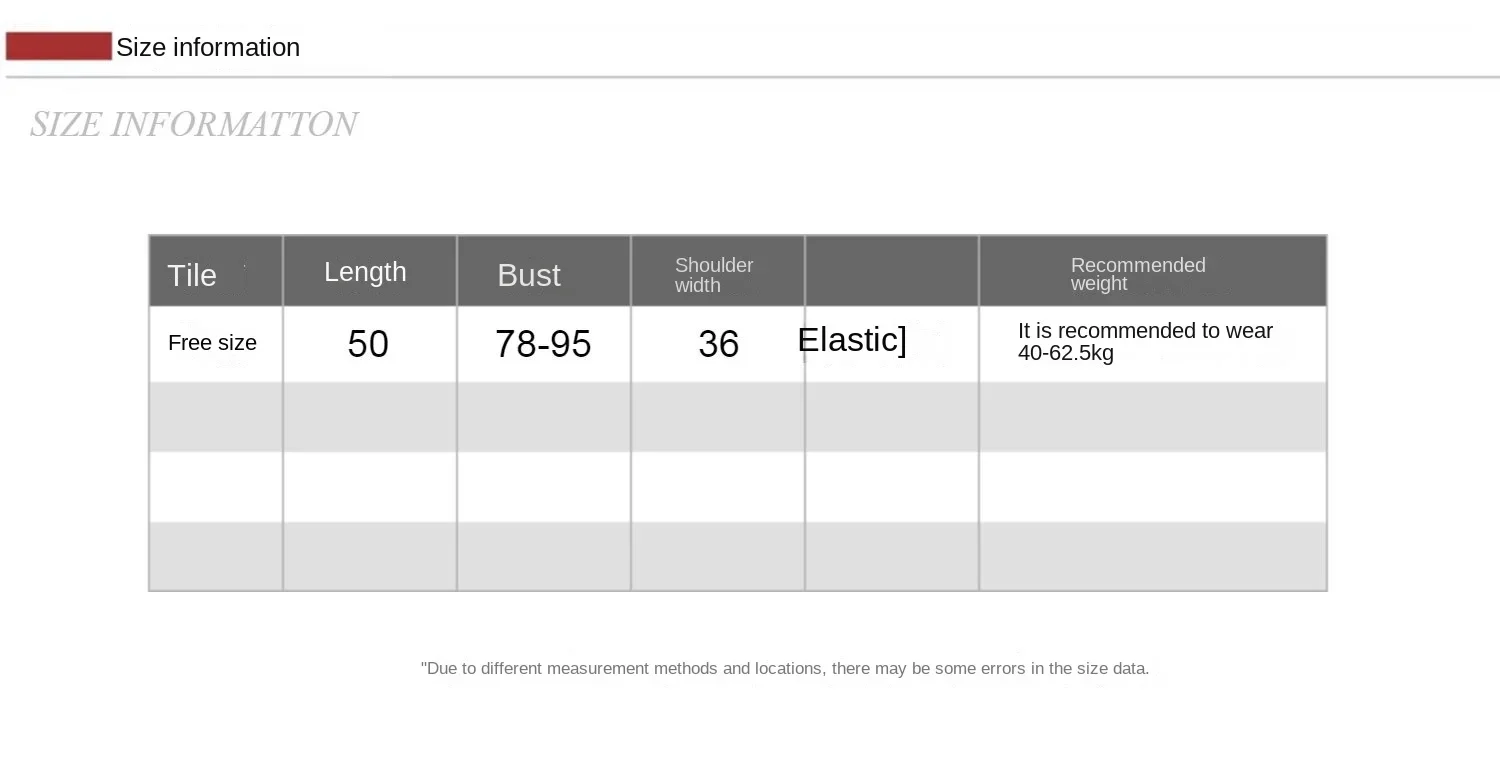Click the "Bust" column header
This screenshot has width=1500, height=758.
529,275
